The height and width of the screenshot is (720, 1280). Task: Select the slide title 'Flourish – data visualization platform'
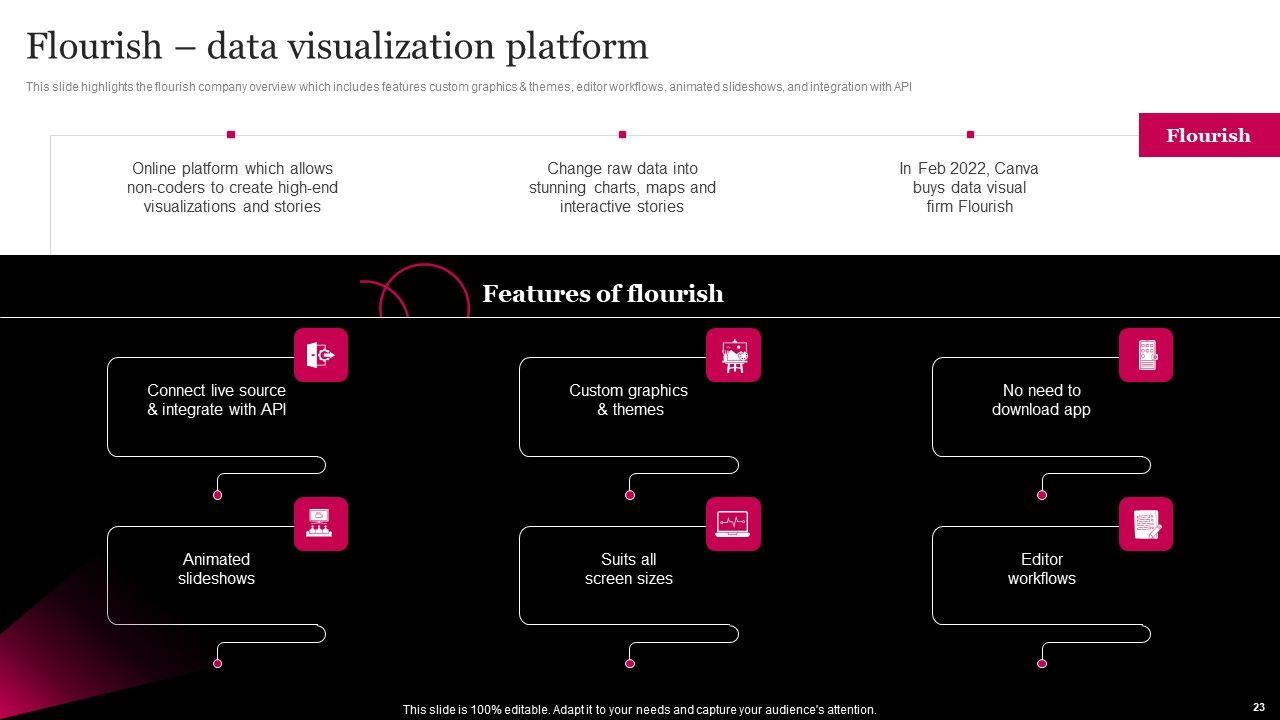pos(337,46)
